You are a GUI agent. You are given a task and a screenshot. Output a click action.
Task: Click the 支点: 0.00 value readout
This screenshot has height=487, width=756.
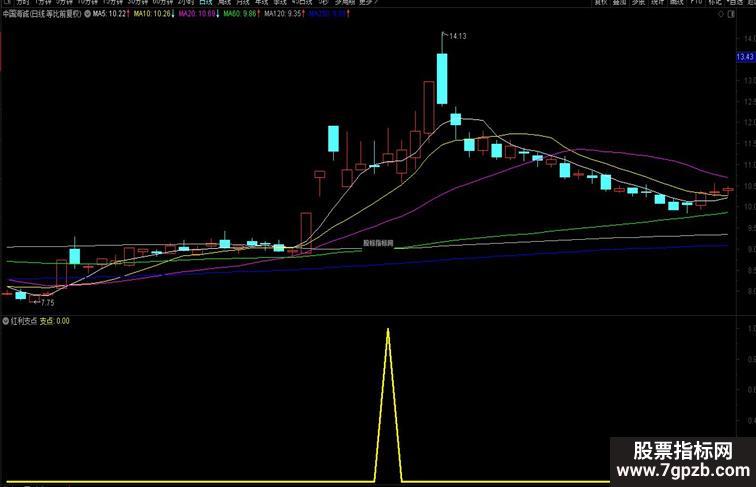54,321
